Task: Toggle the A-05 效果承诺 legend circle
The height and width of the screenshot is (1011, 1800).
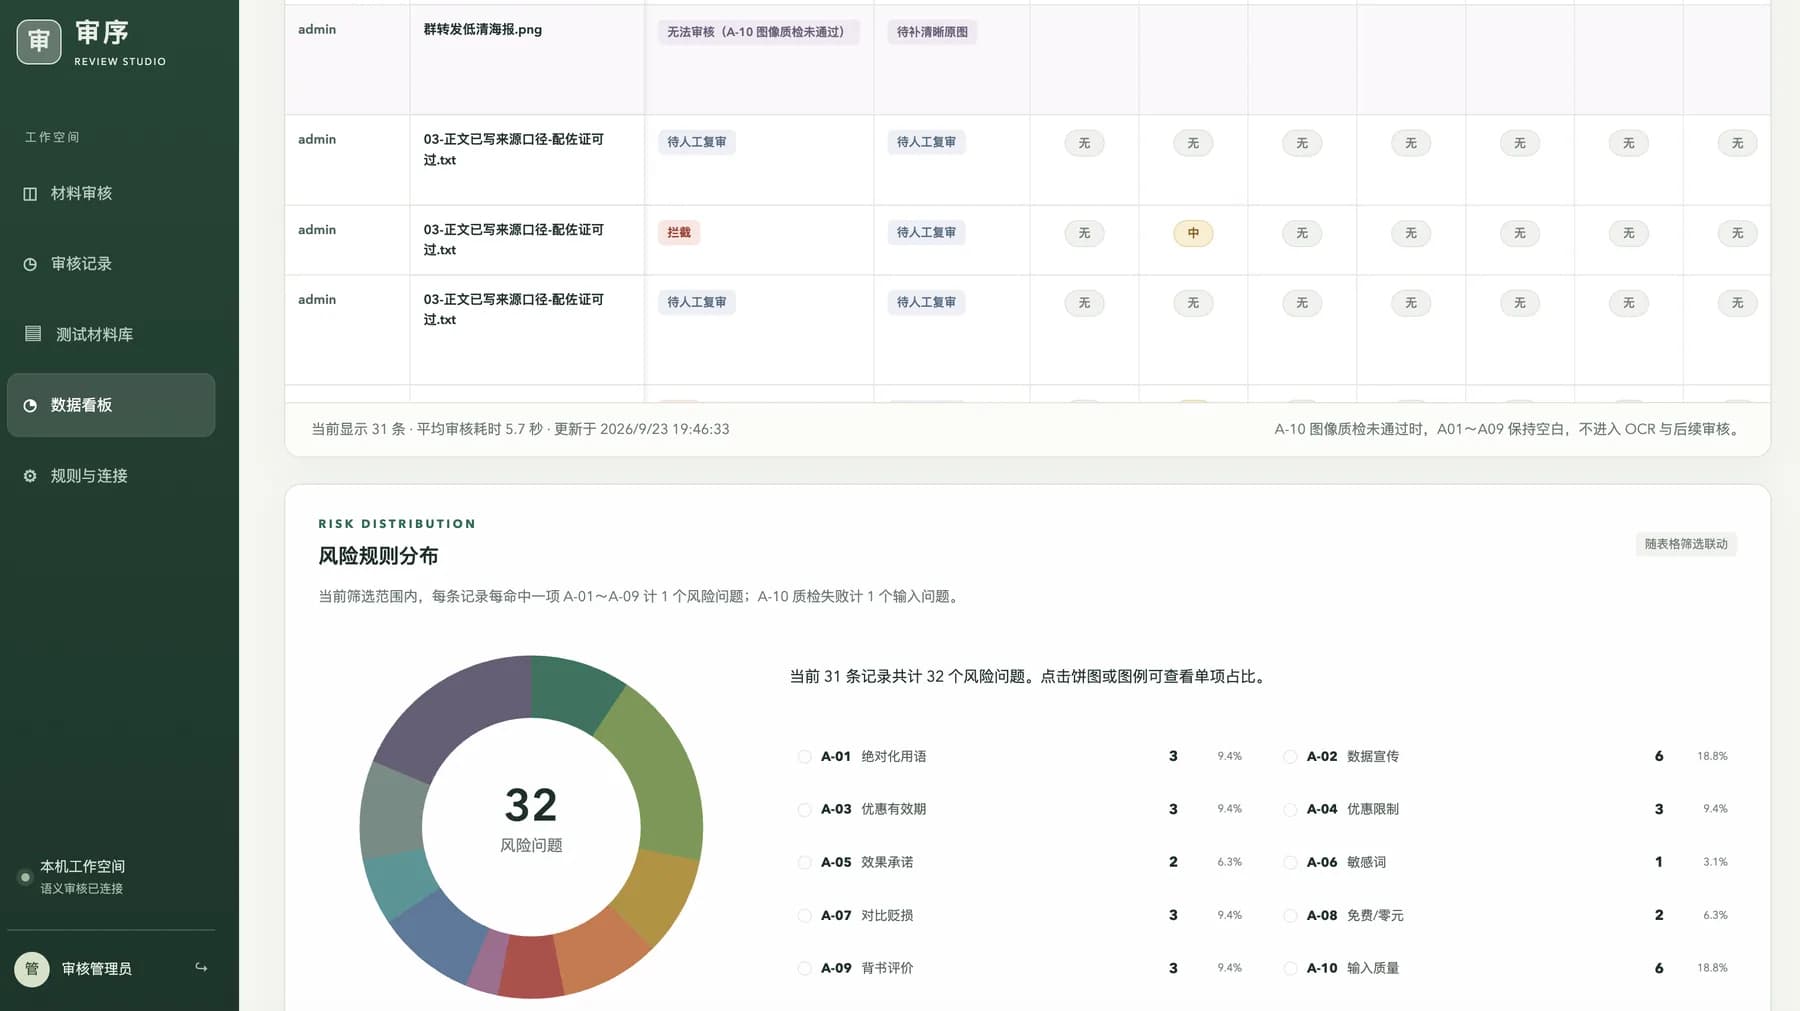Action: coord(804,863)
